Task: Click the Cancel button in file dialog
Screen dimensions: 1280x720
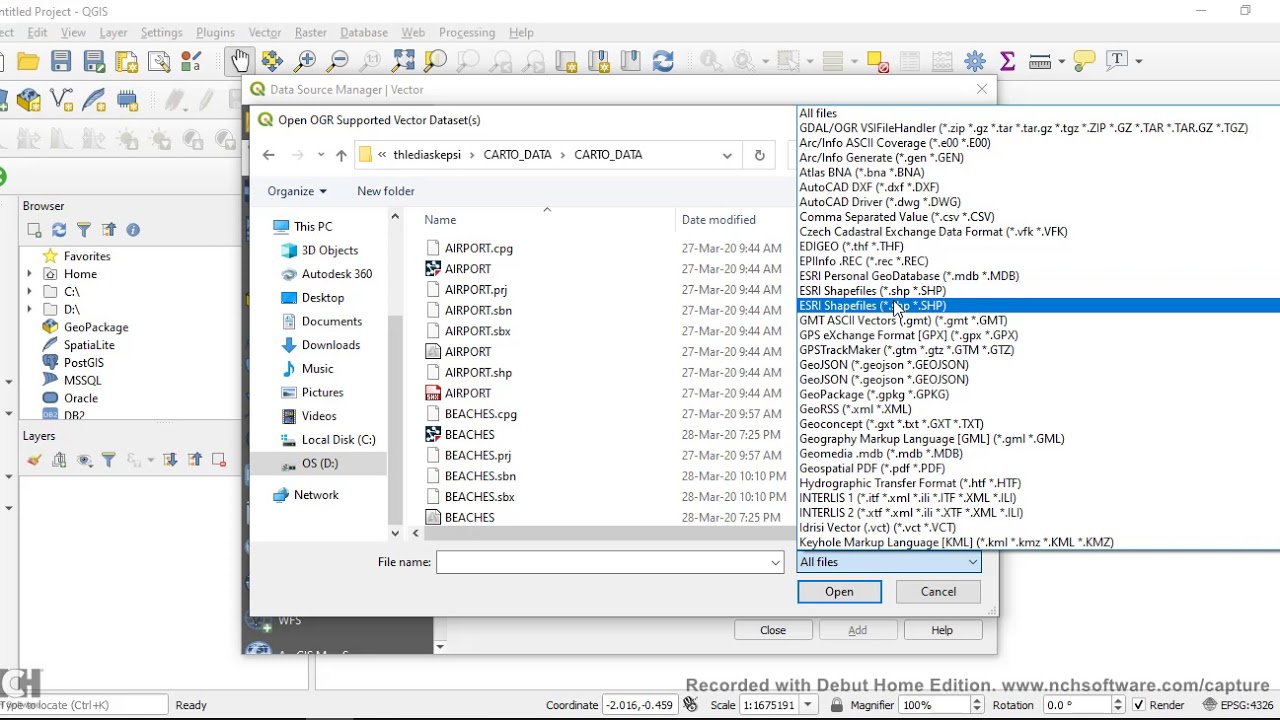Action: tap(938, 592)
